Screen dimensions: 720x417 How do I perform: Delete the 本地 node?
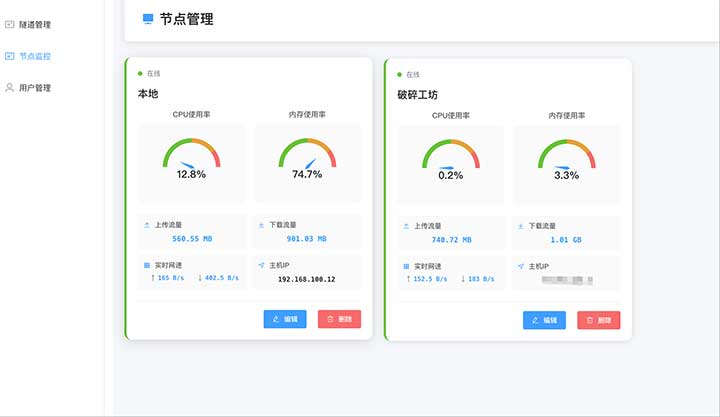[339, 319]
